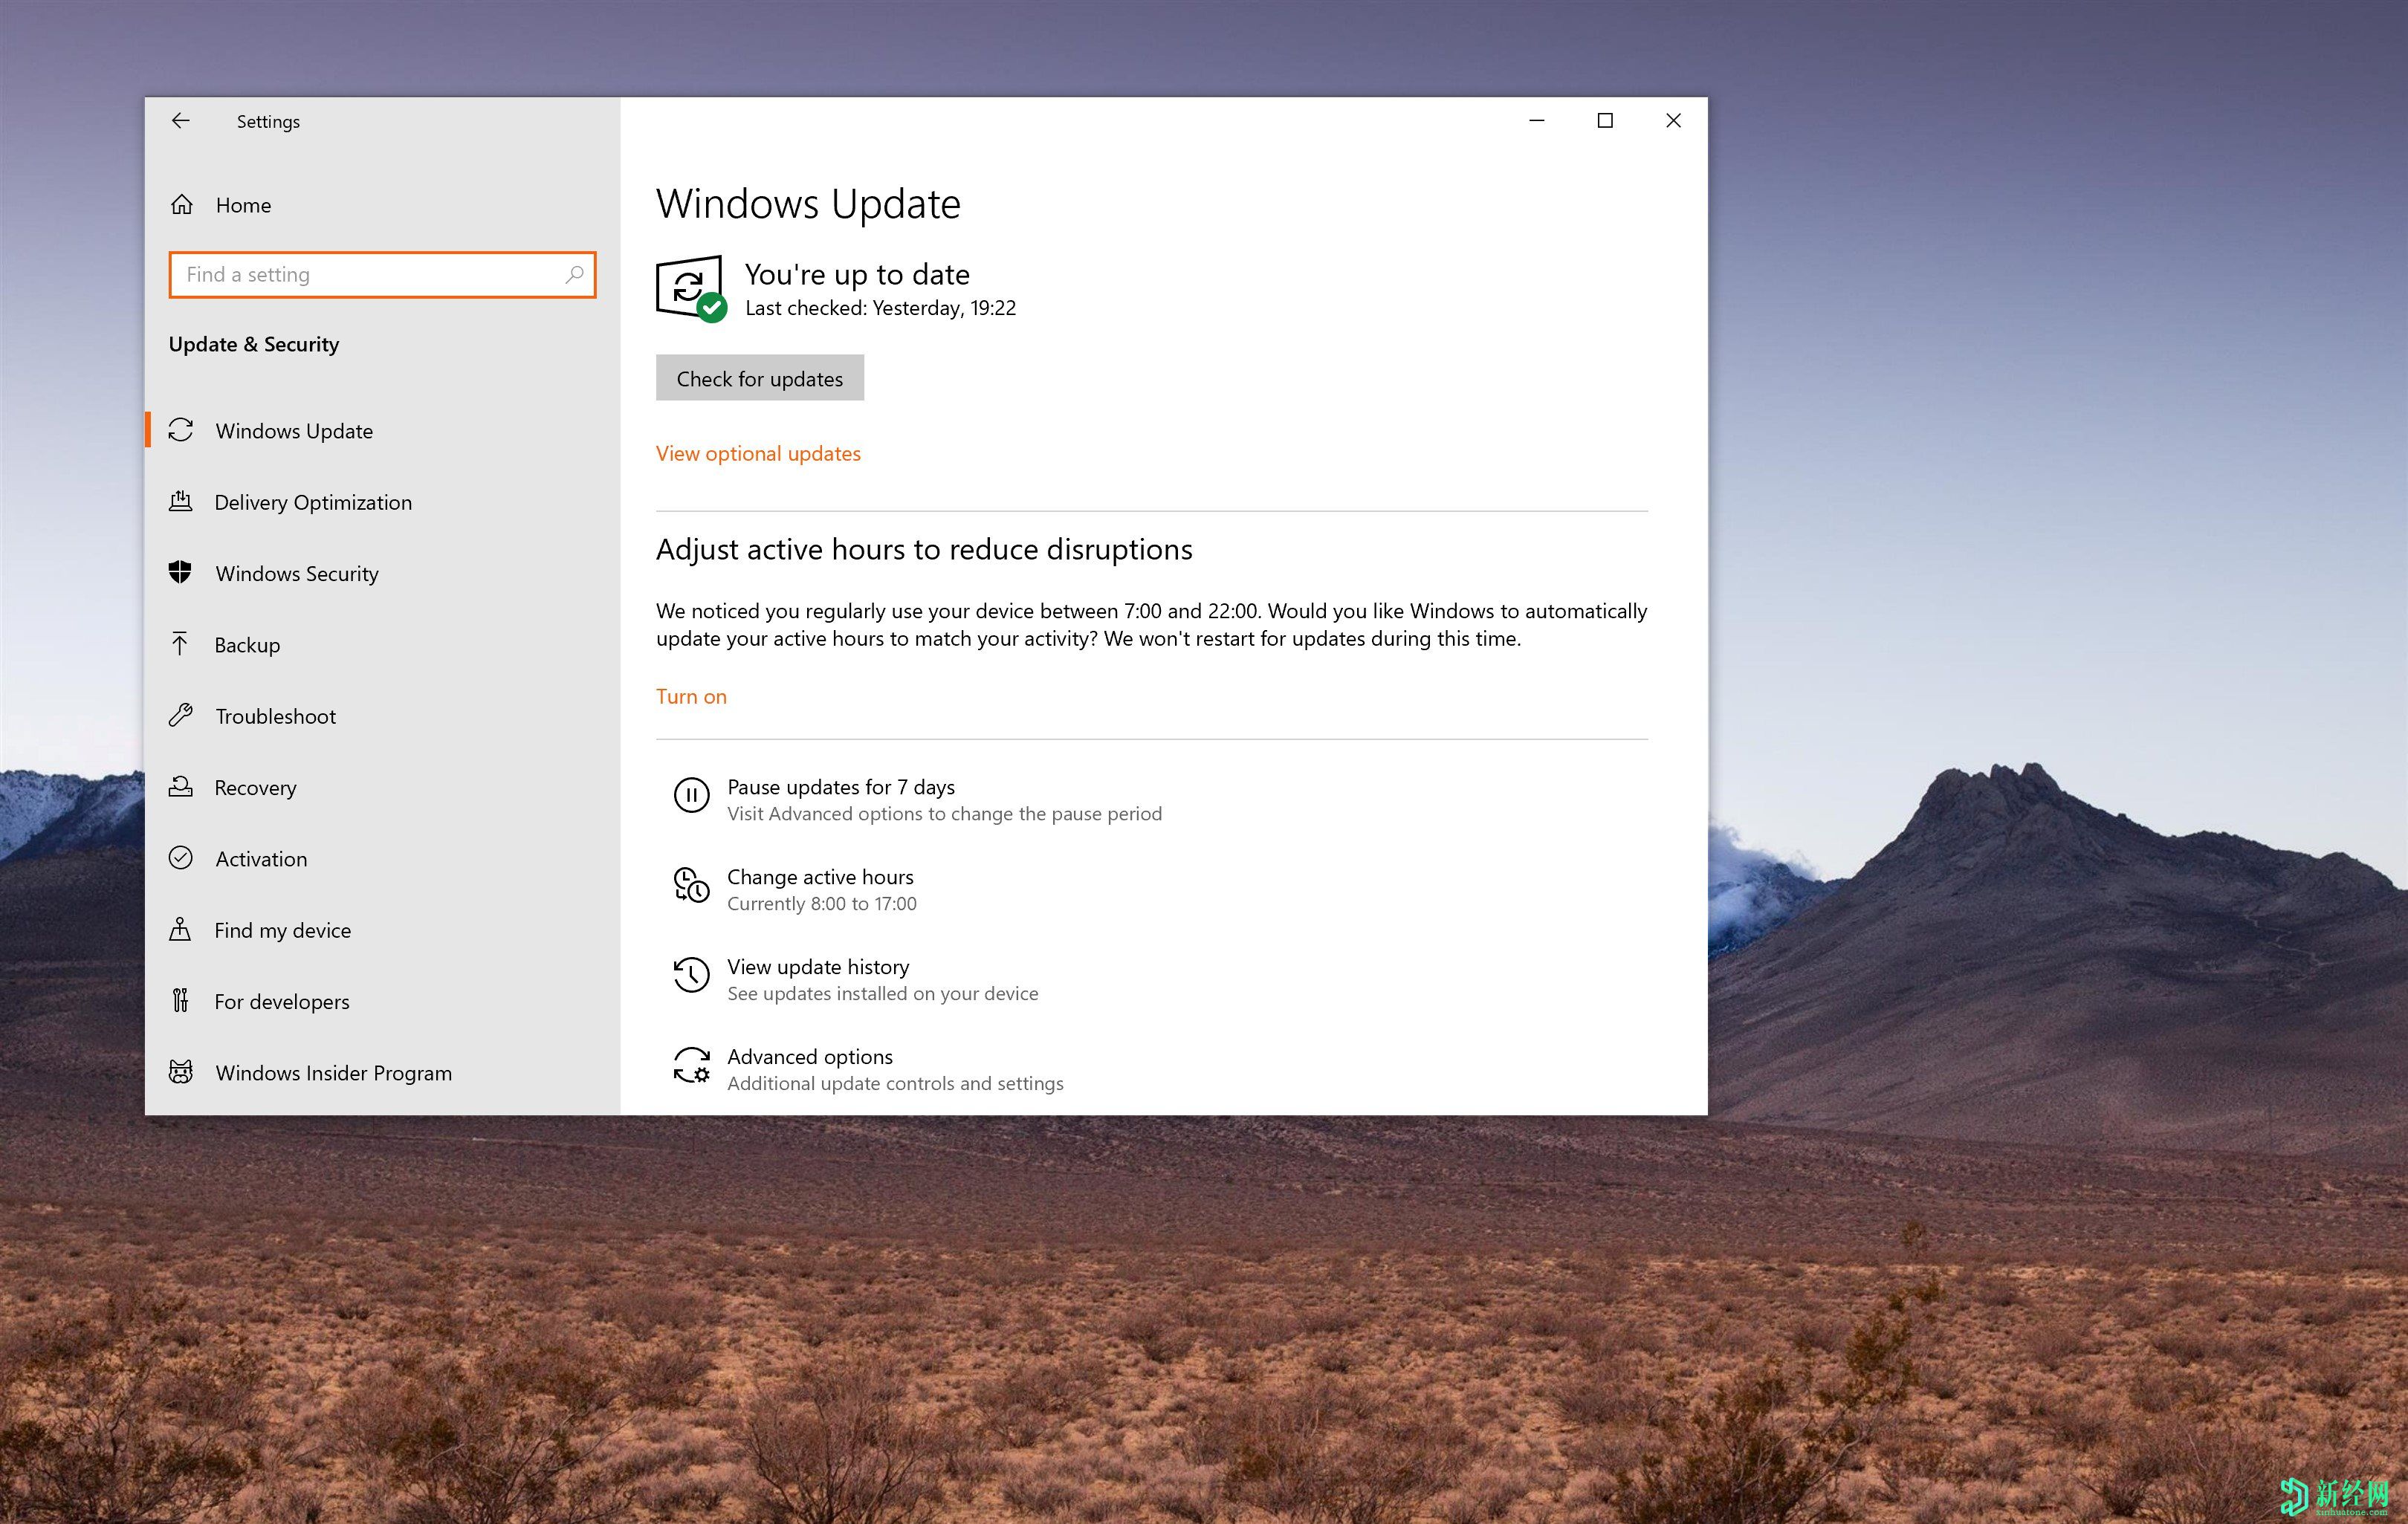Open the Activation page
Viewport: 2408px width, 1524px height.
(x=261, y=859)
